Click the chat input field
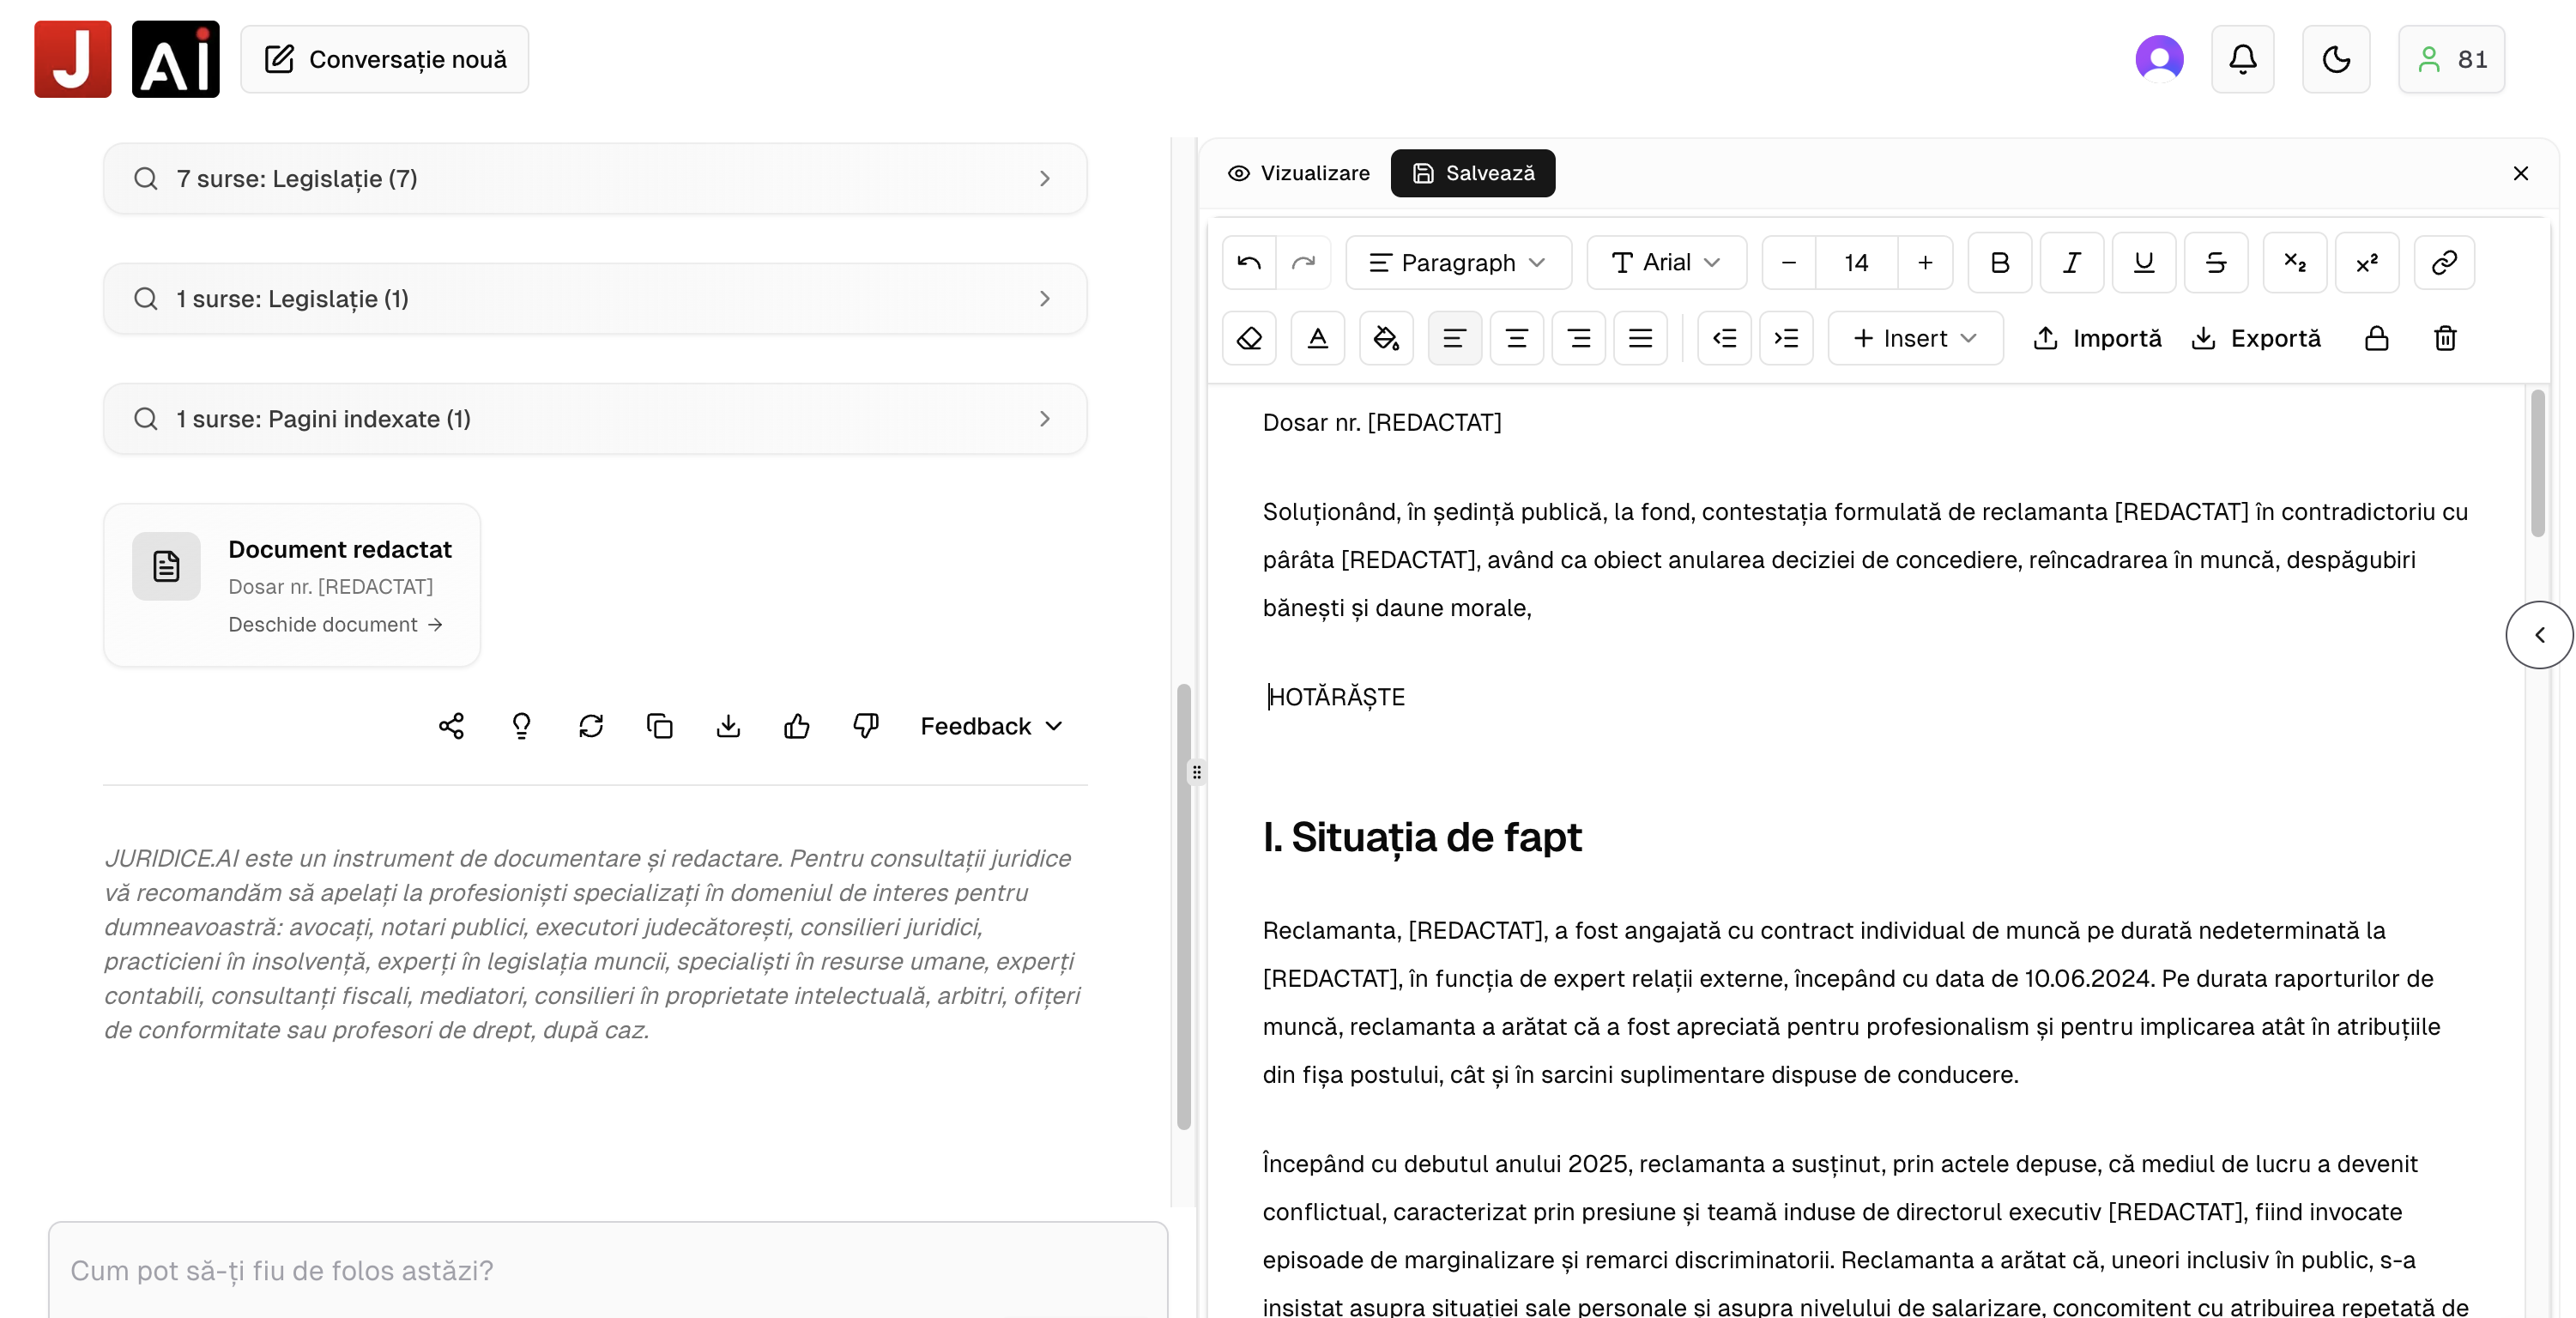Image resolution: width=2576 pixels, height=1318 pixels. pyautogui.click(x=608, y=1271)
